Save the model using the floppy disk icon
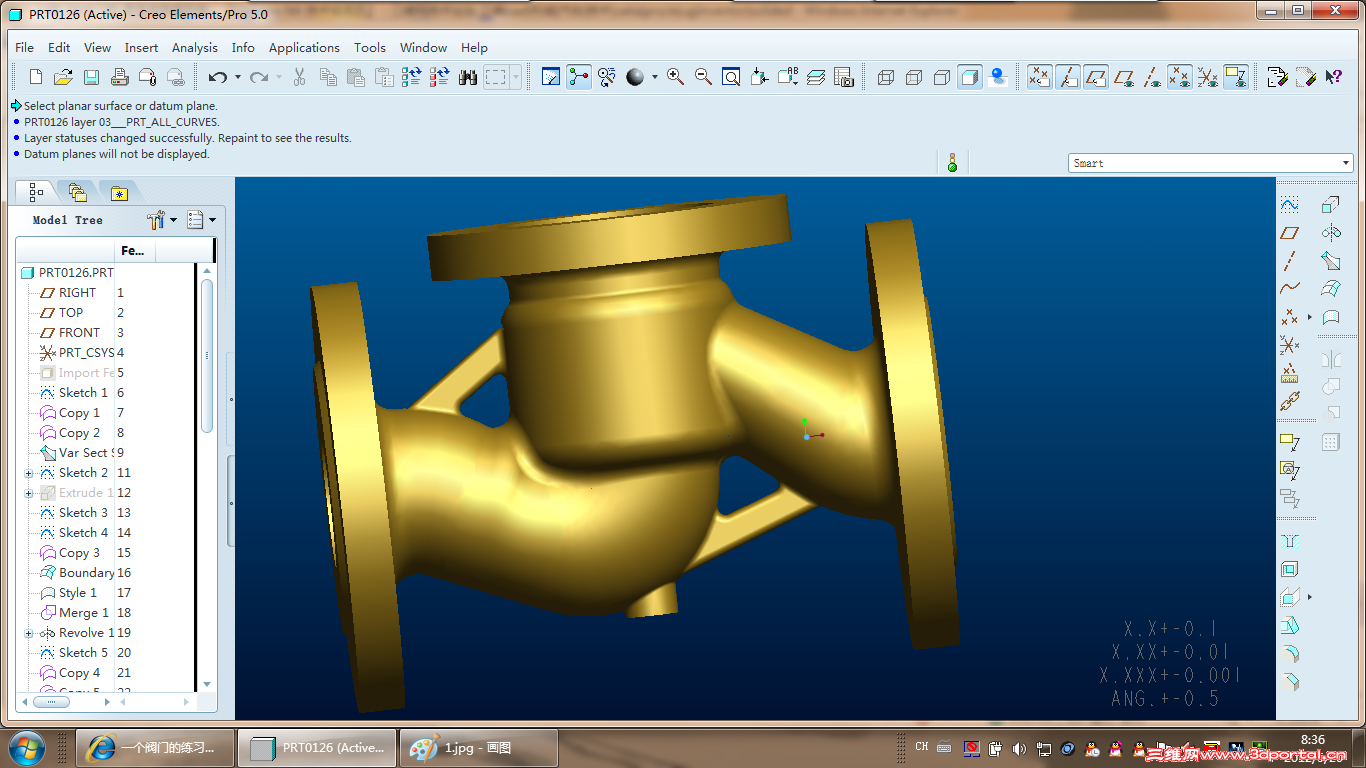Image resolution: width=1366 pixels, height=768 pixels. click(x=91, y=77)
